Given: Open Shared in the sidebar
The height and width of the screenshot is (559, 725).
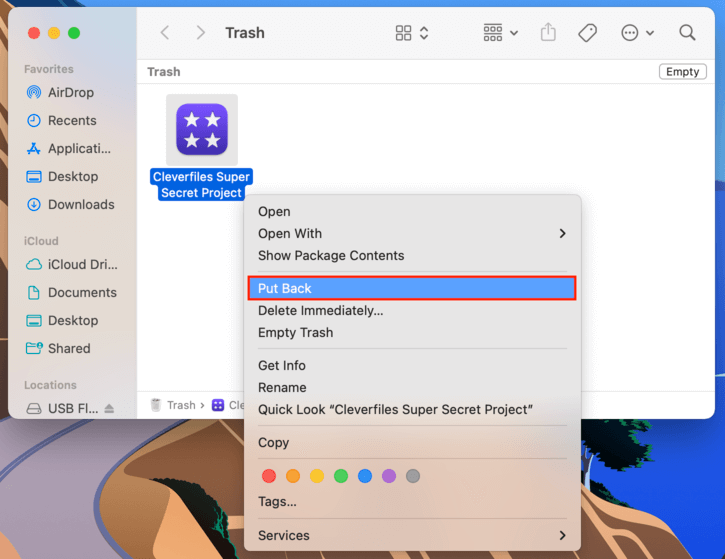Looking at the screenshot, I should coord(69,349).
